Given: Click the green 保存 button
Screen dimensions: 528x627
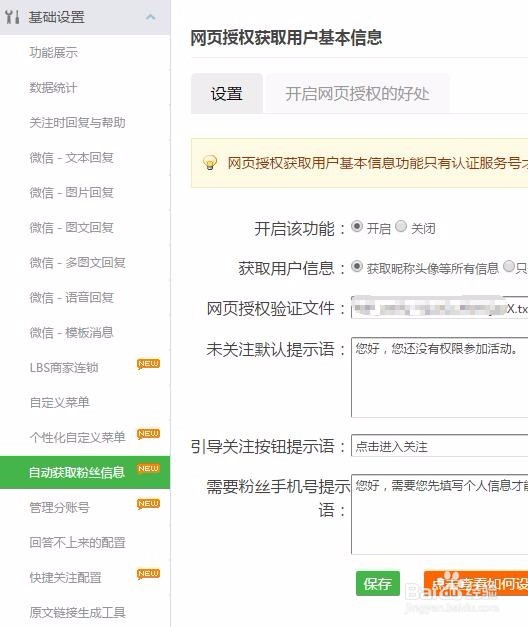Looking at the screenshot, I should (378, 583).
